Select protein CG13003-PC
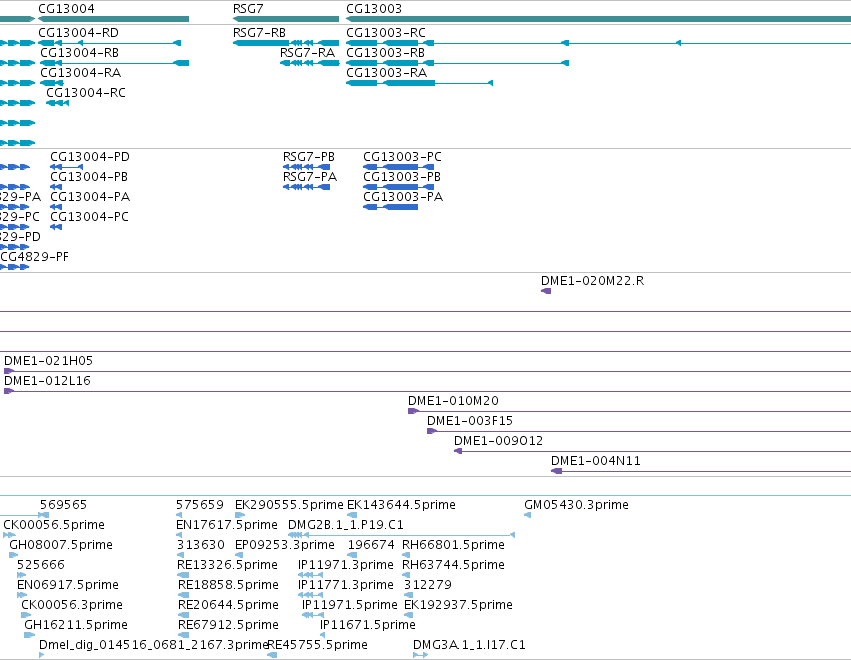The width and height of the screenshot is (851, 660). click(x=402, y=157)
